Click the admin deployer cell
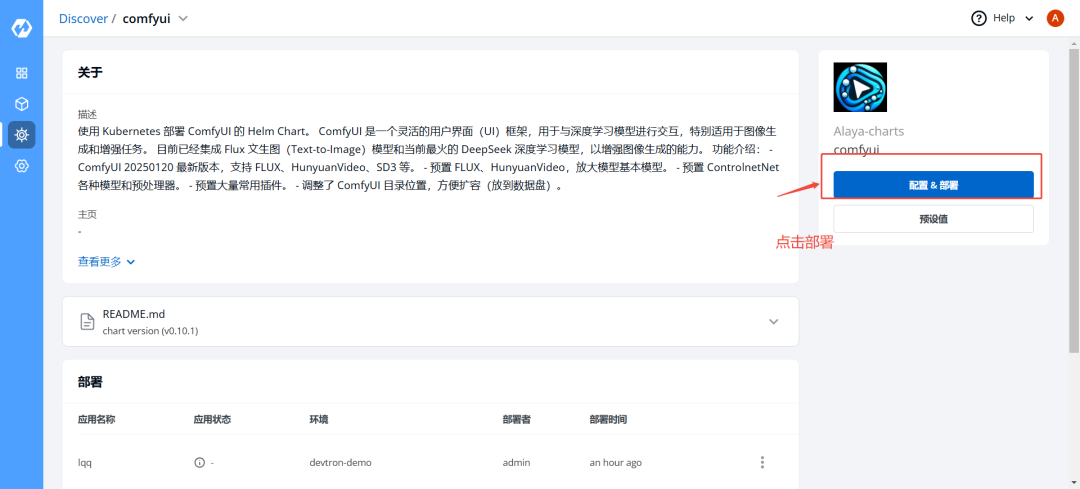Viewport: 1080px width, 489px height. [517, 463]
